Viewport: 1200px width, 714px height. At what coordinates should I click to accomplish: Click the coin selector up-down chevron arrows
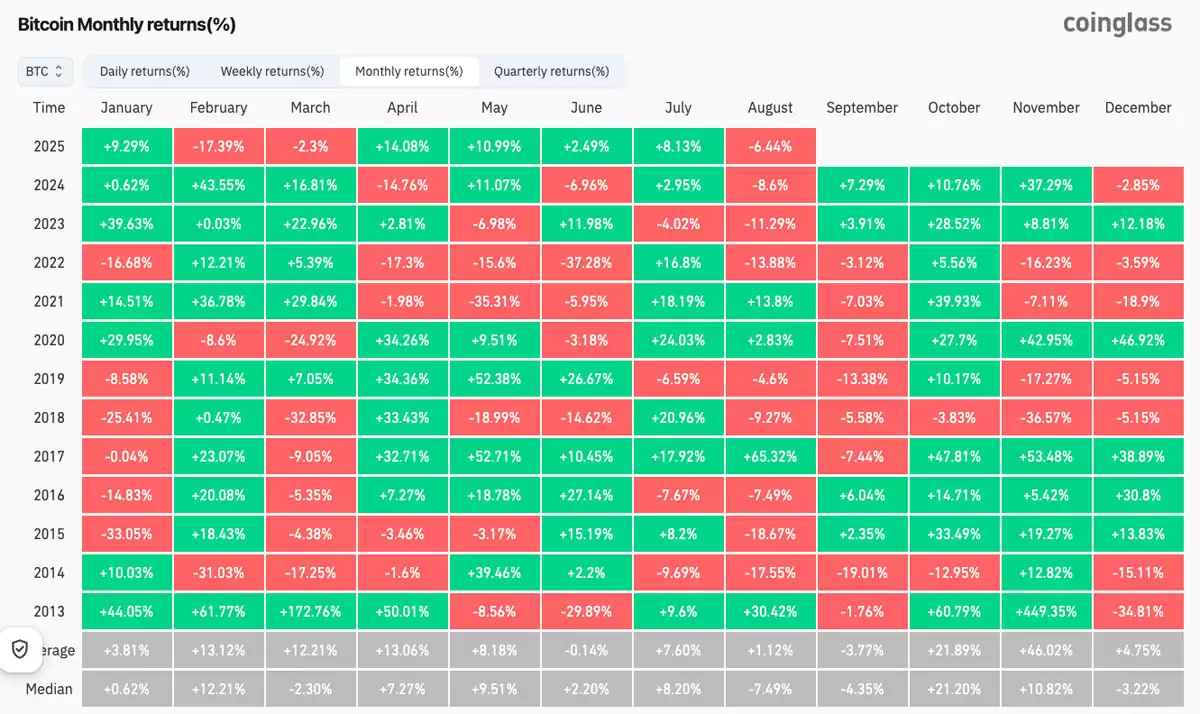click(x=60, y=71)
